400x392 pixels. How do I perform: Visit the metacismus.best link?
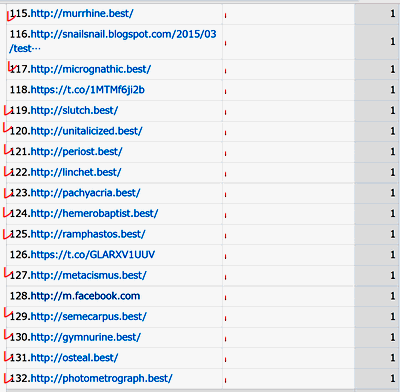point(88,275)
